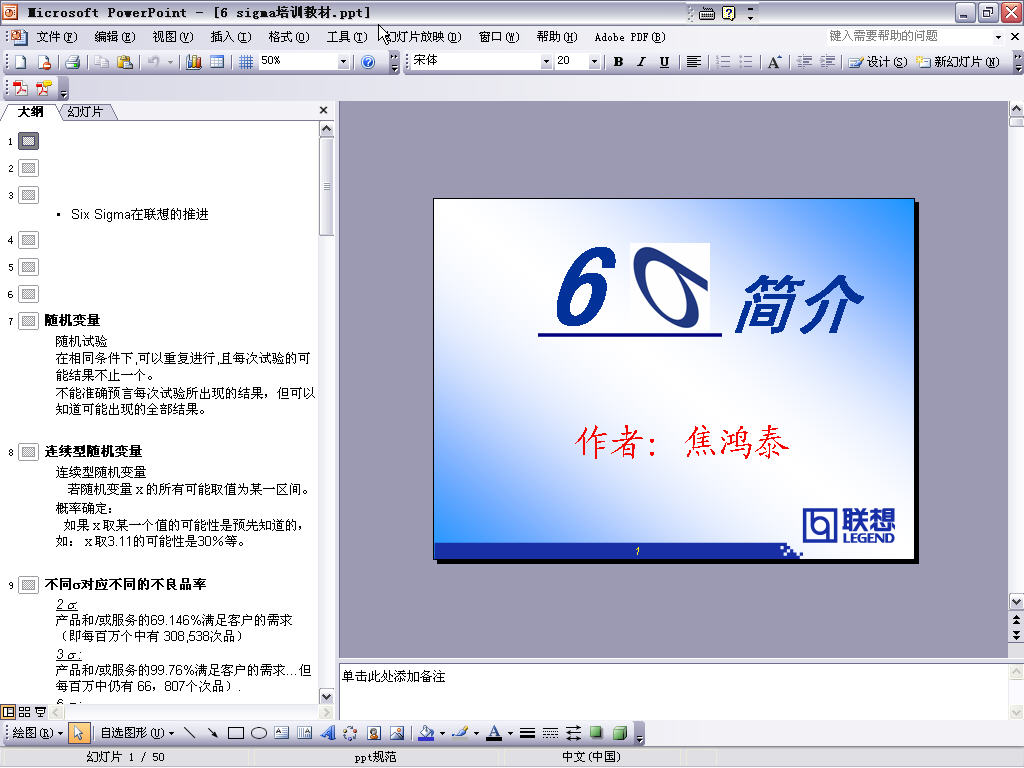Insert a table using table icon

point(217,62)
